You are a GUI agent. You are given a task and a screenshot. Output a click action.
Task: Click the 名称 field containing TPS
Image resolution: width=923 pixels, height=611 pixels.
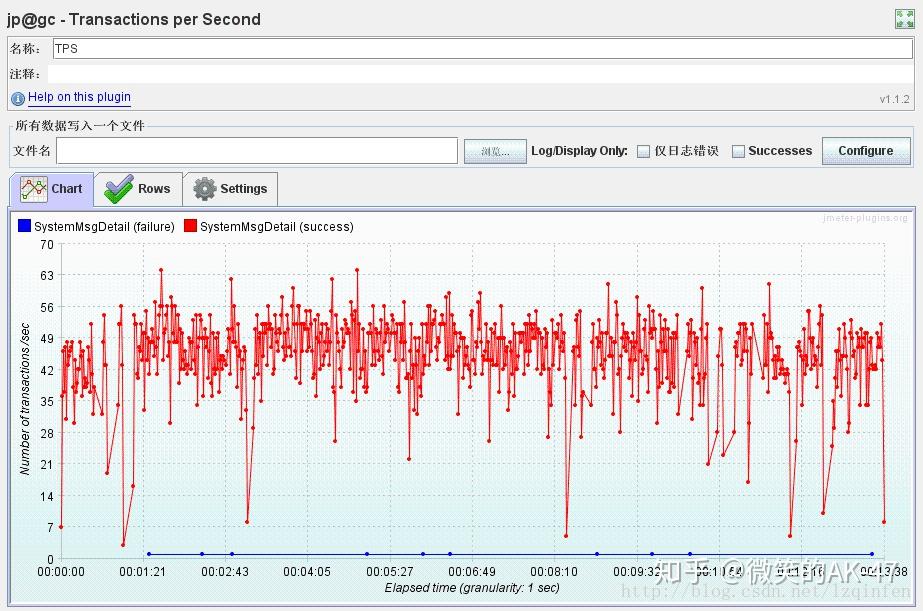483,49
